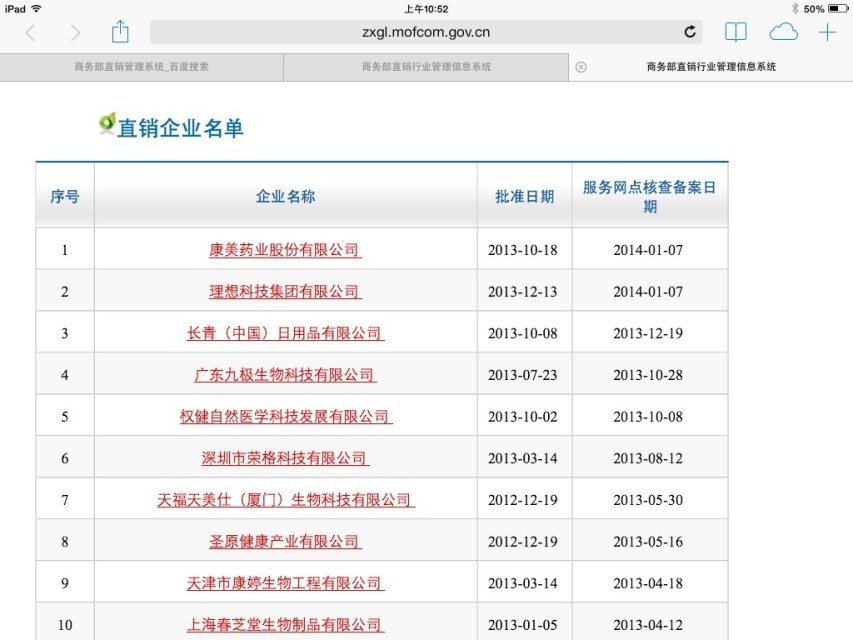Open link 广东九极生物科技有限公司
The image size is (853, 640).
click(x=285, y=375)
